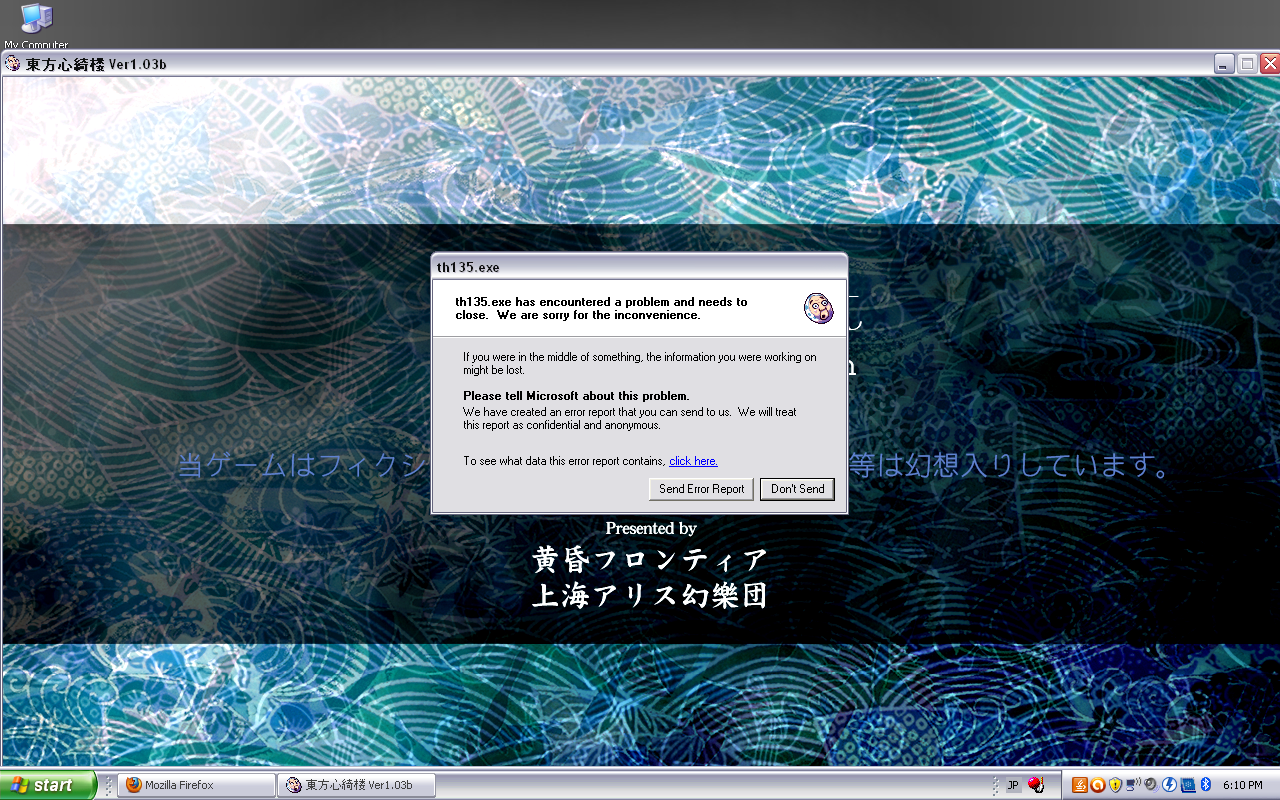This screenshot has height=800, width=1280.
Task: Click the error dialog's face icon
Action: (x=818, y=309)
